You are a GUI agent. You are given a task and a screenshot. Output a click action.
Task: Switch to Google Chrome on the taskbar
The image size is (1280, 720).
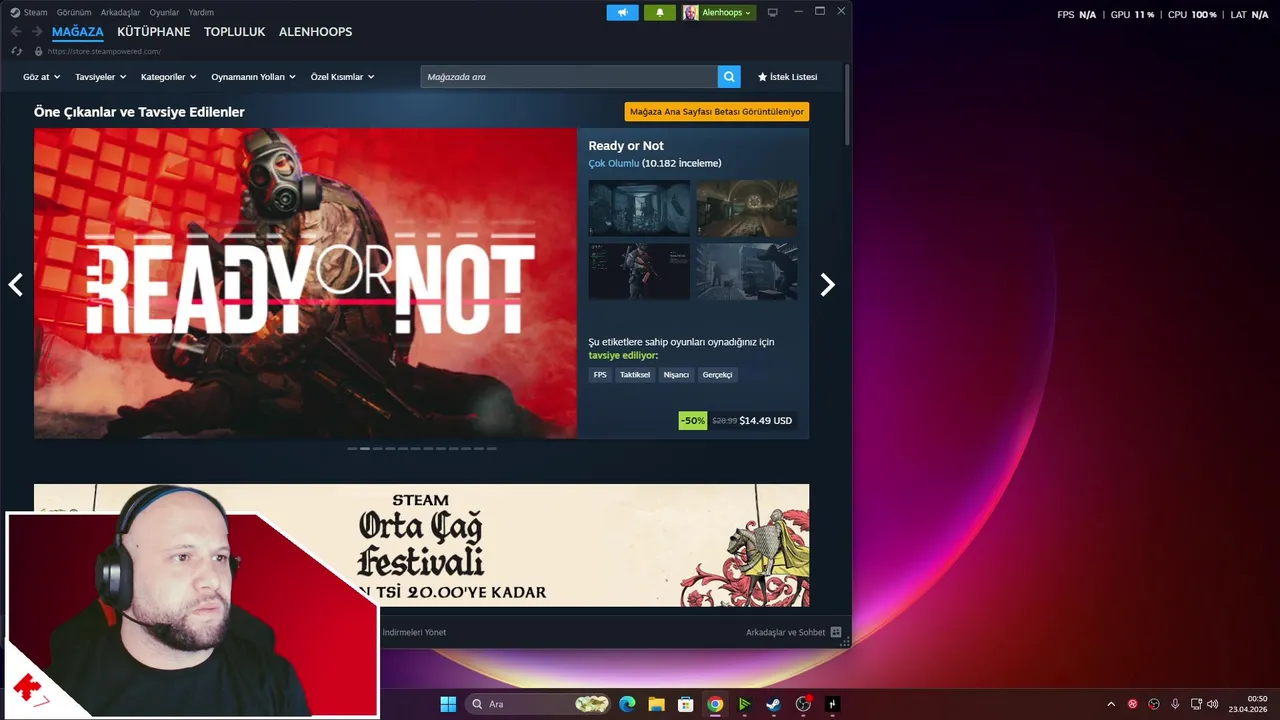point(715,704)
